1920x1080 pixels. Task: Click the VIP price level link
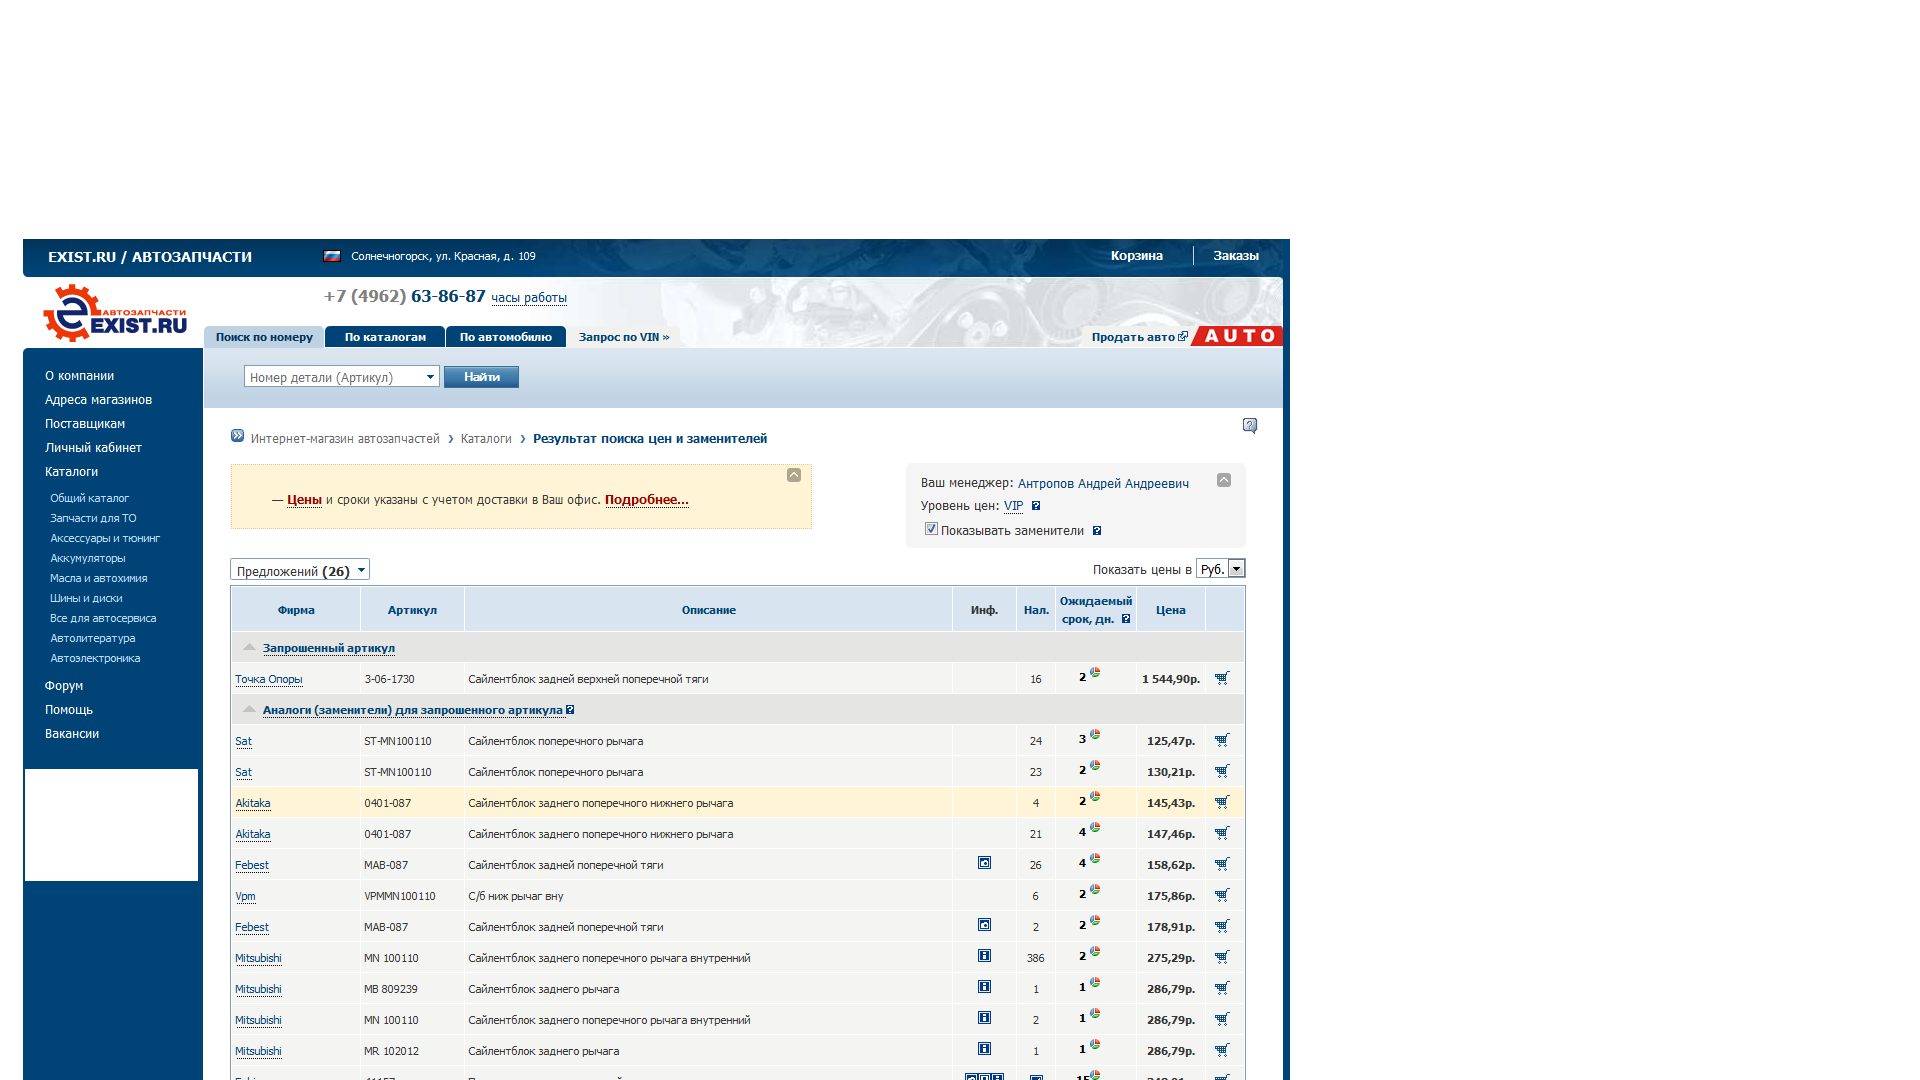[x=1013, y=506]
